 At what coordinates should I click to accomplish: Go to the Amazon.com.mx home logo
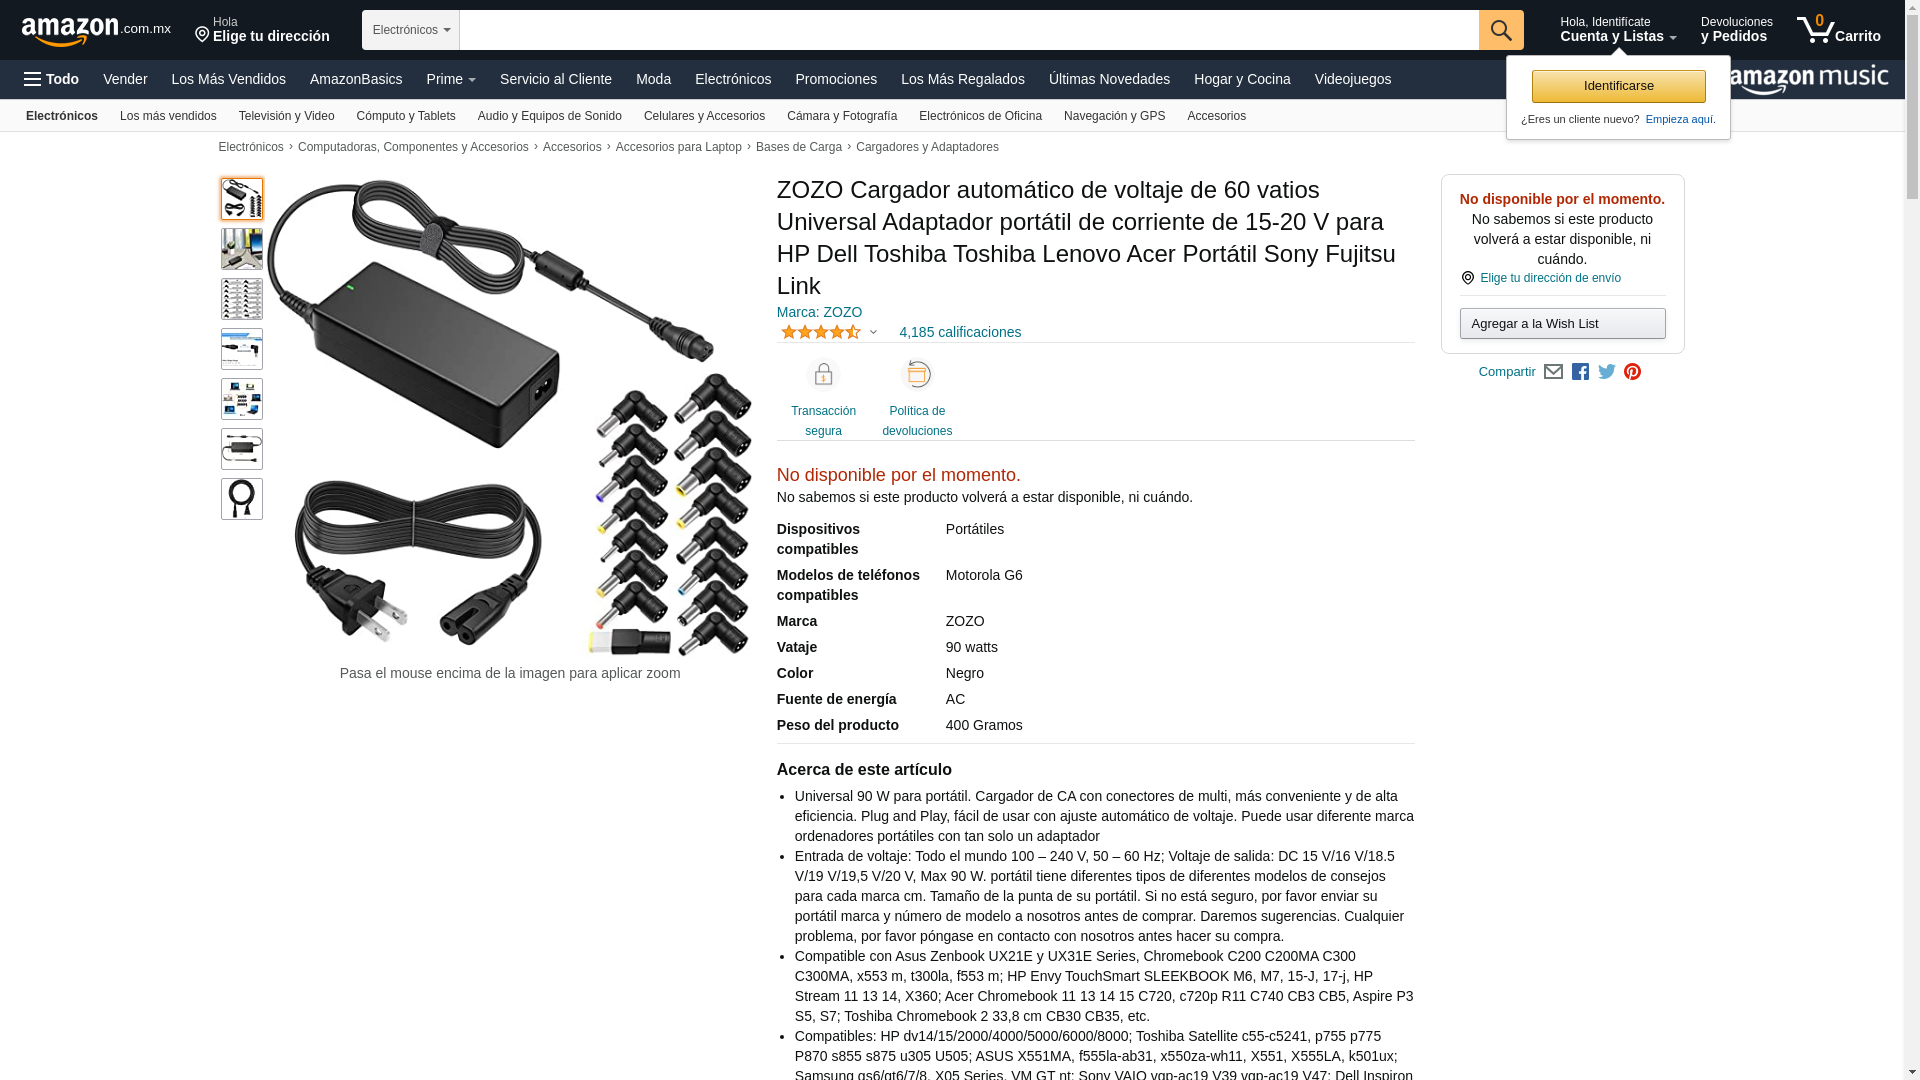tap(96, 31)
